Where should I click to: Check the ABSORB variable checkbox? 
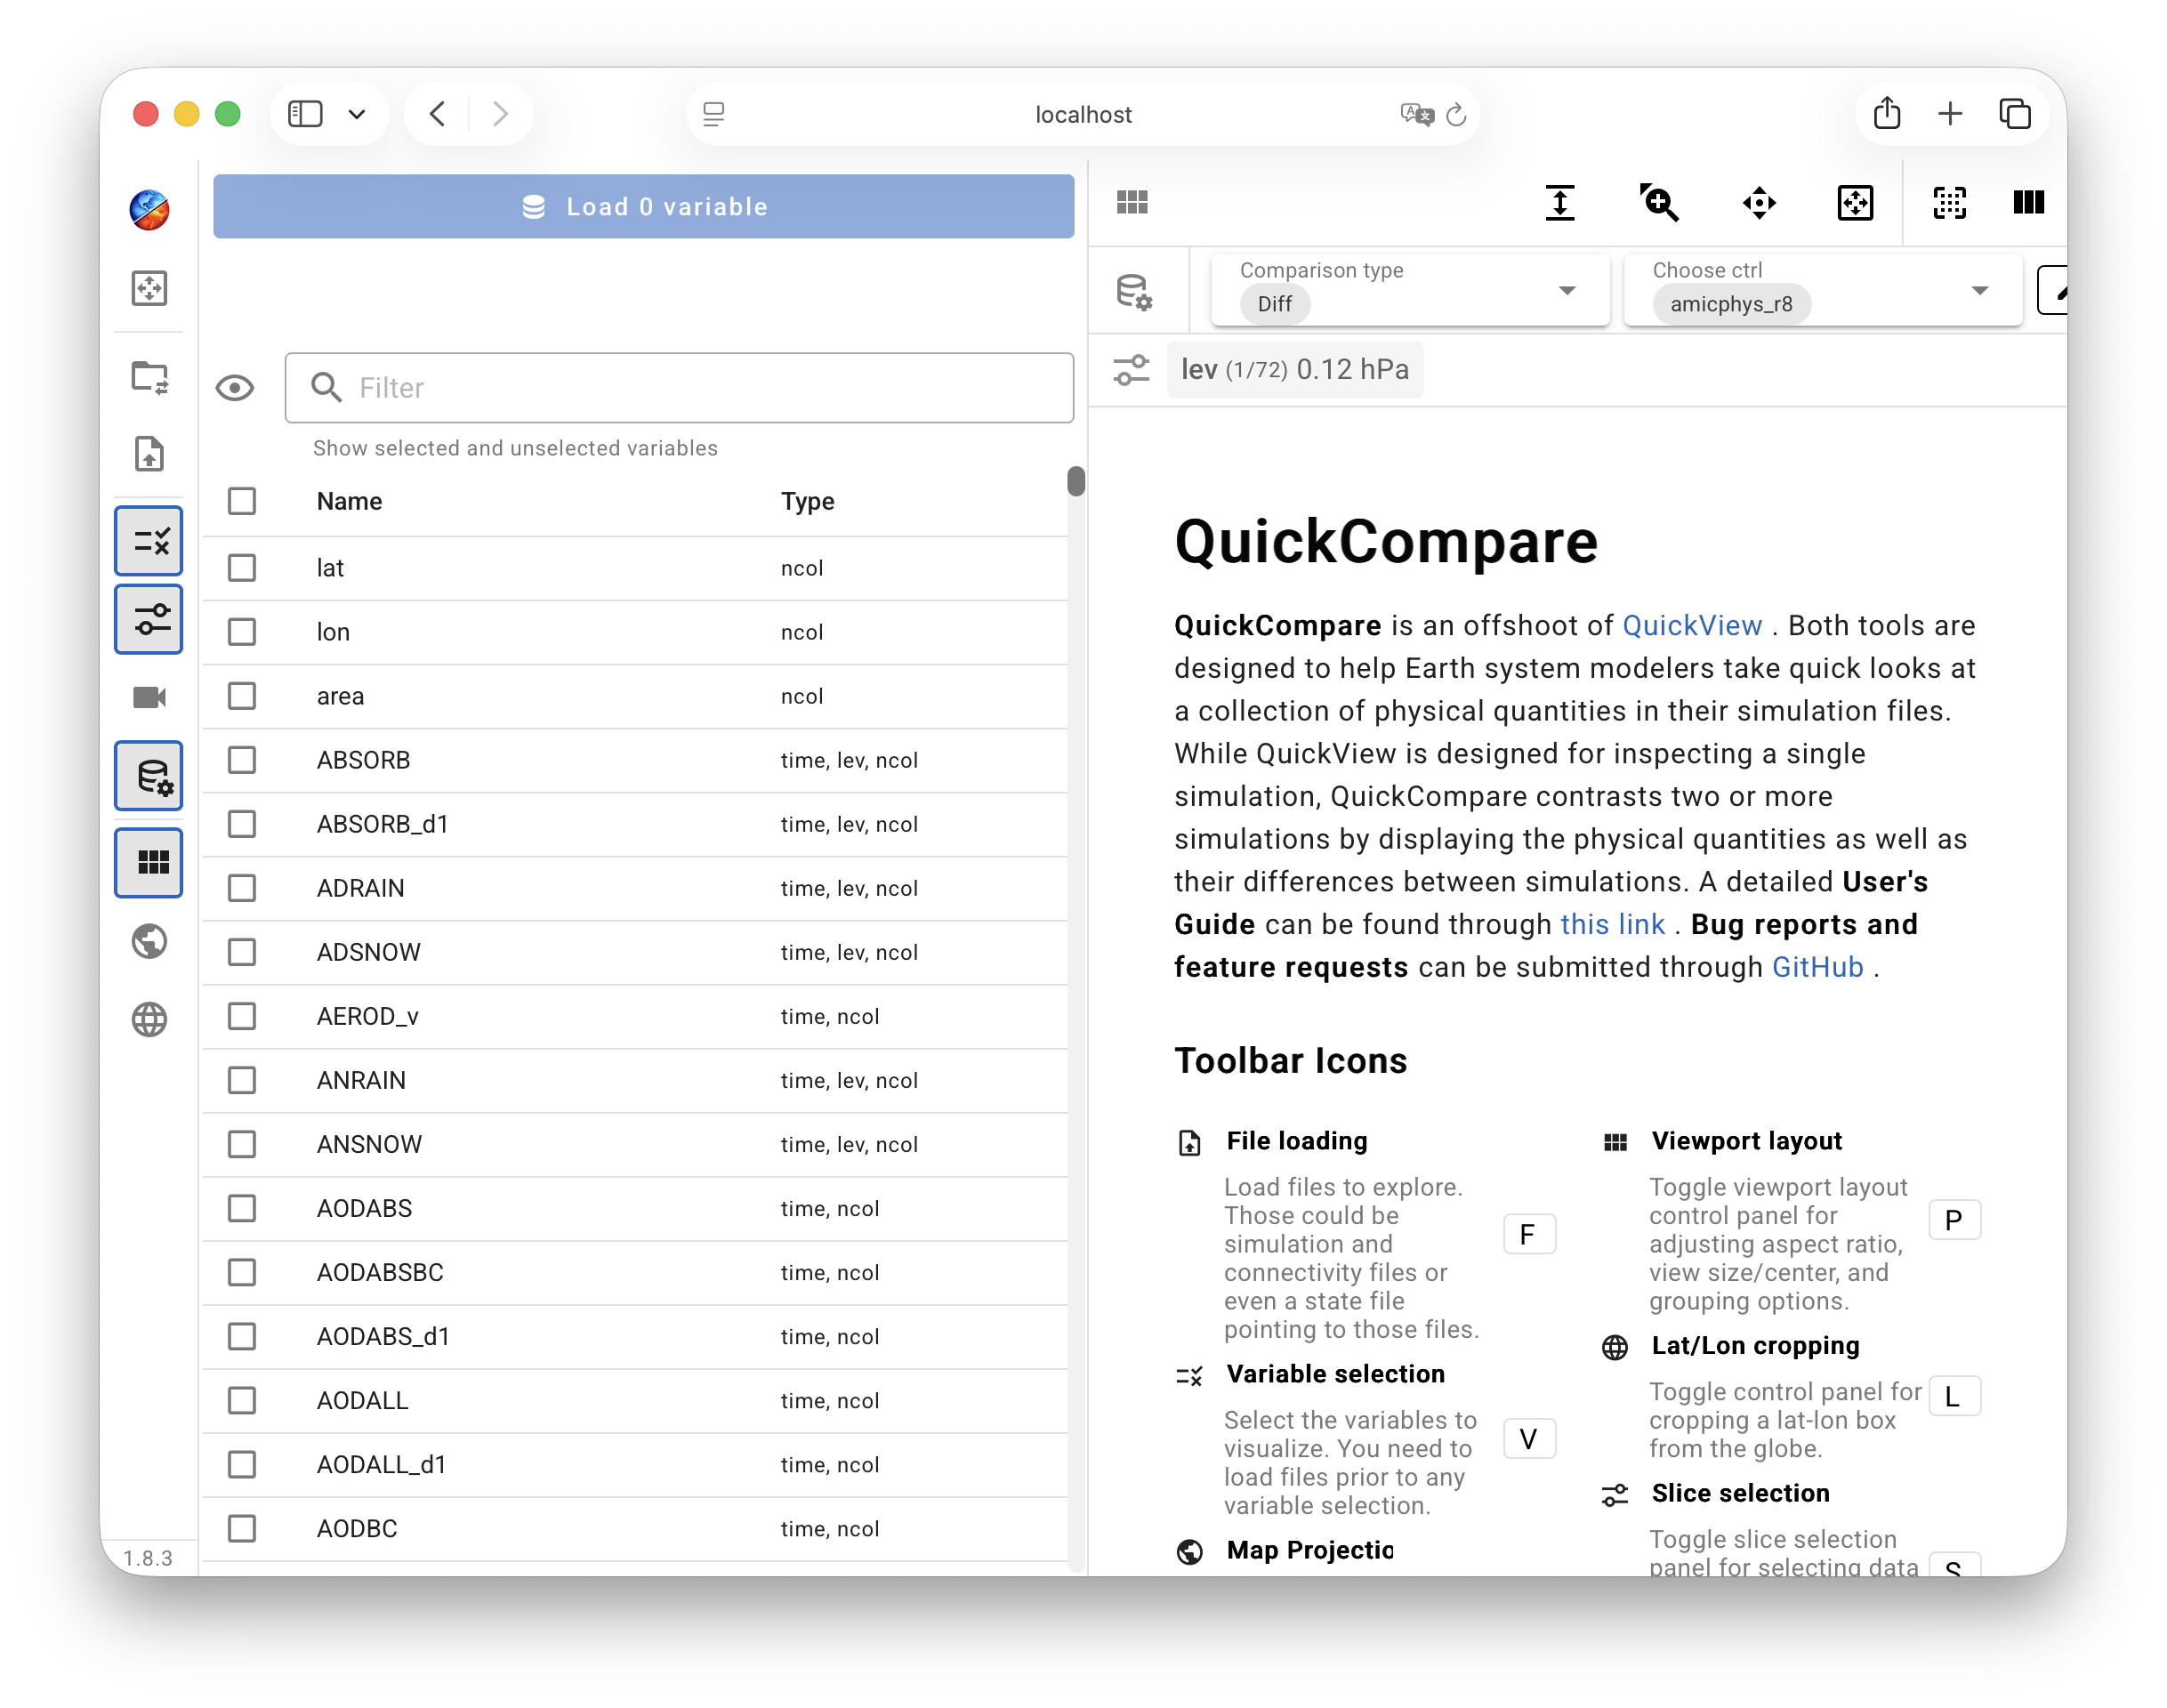click(242, 760)
